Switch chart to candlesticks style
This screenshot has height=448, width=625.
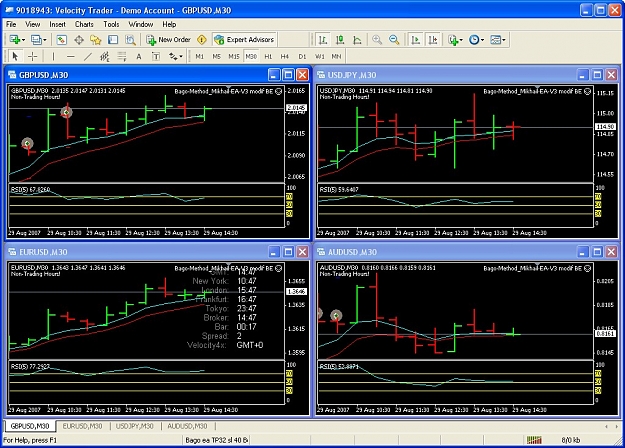pos(340,40)
